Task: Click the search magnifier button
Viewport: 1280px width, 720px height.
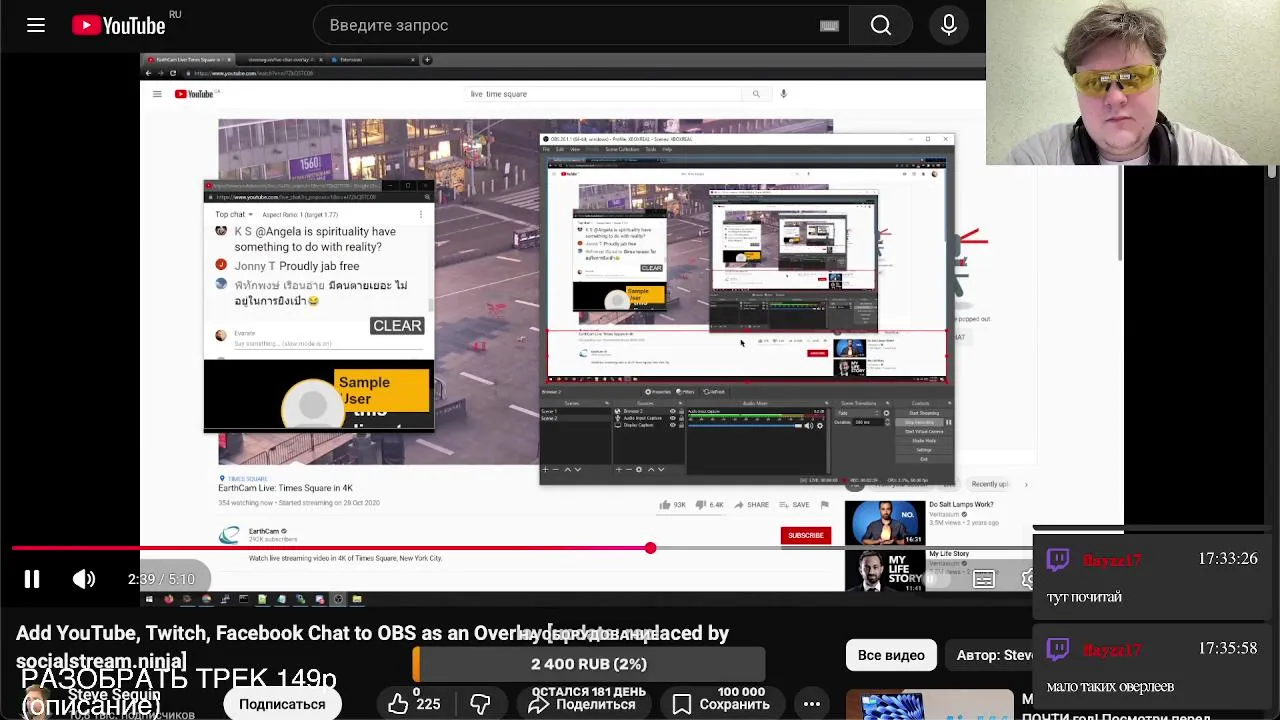Action: point(881,25)
